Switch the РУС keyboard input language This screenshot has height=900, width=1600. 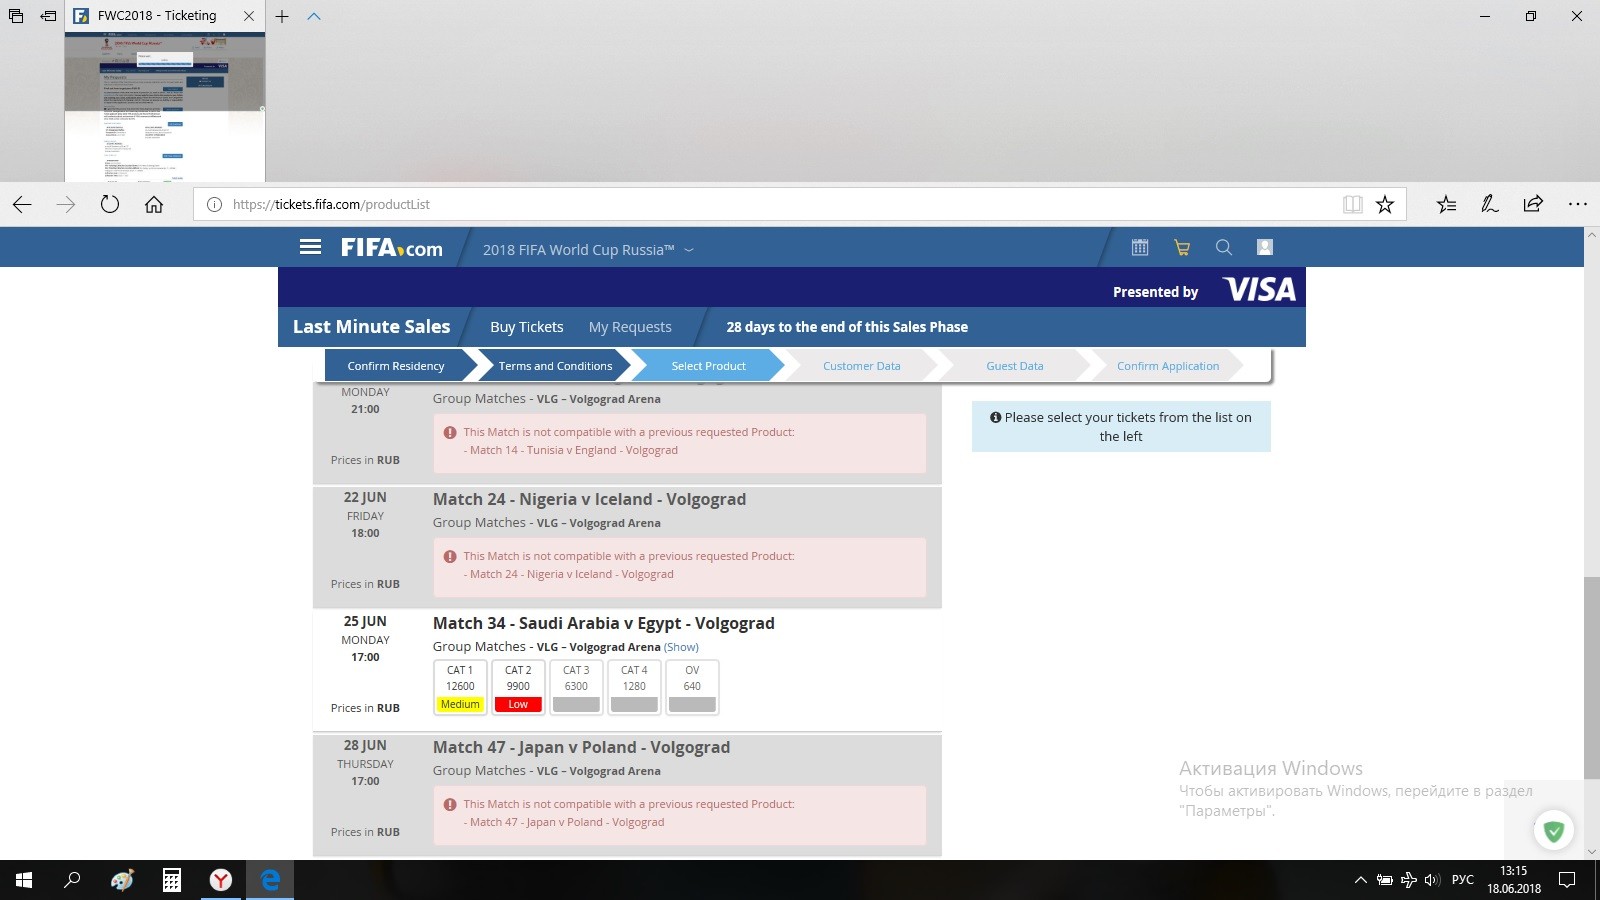point(1462,880)
